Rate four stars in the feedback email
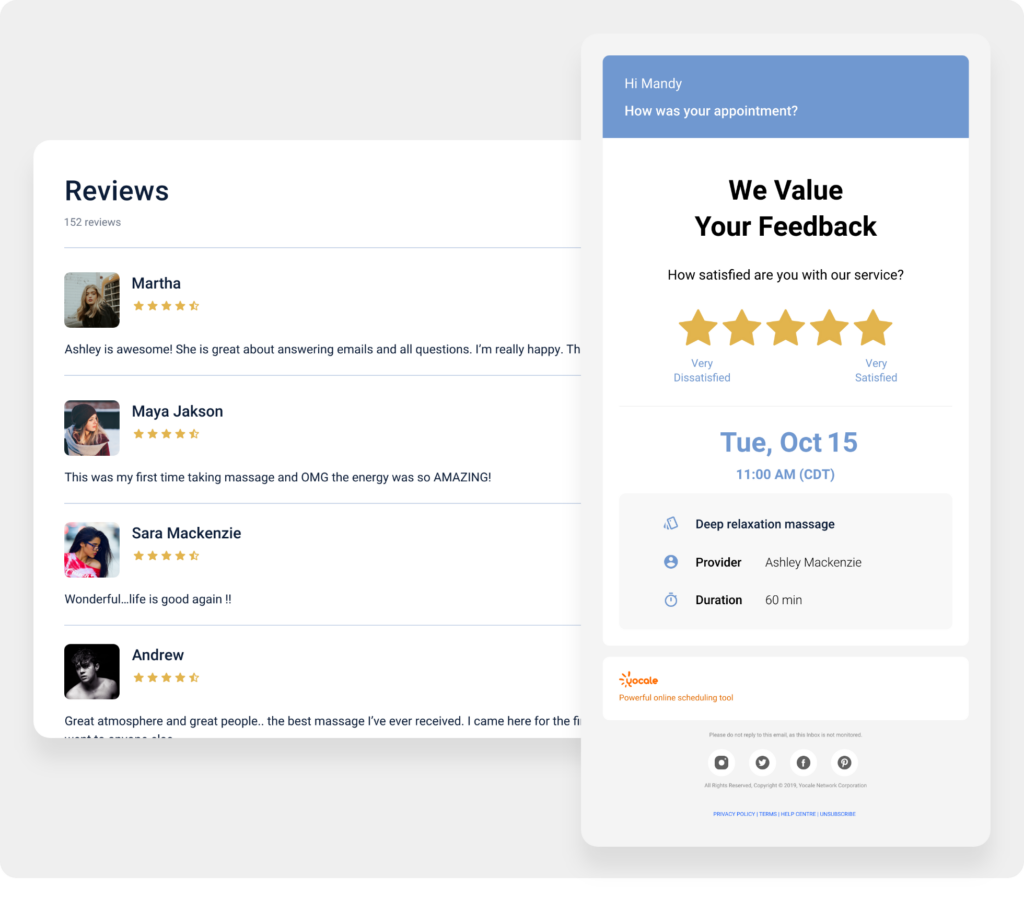 (829, 327)
